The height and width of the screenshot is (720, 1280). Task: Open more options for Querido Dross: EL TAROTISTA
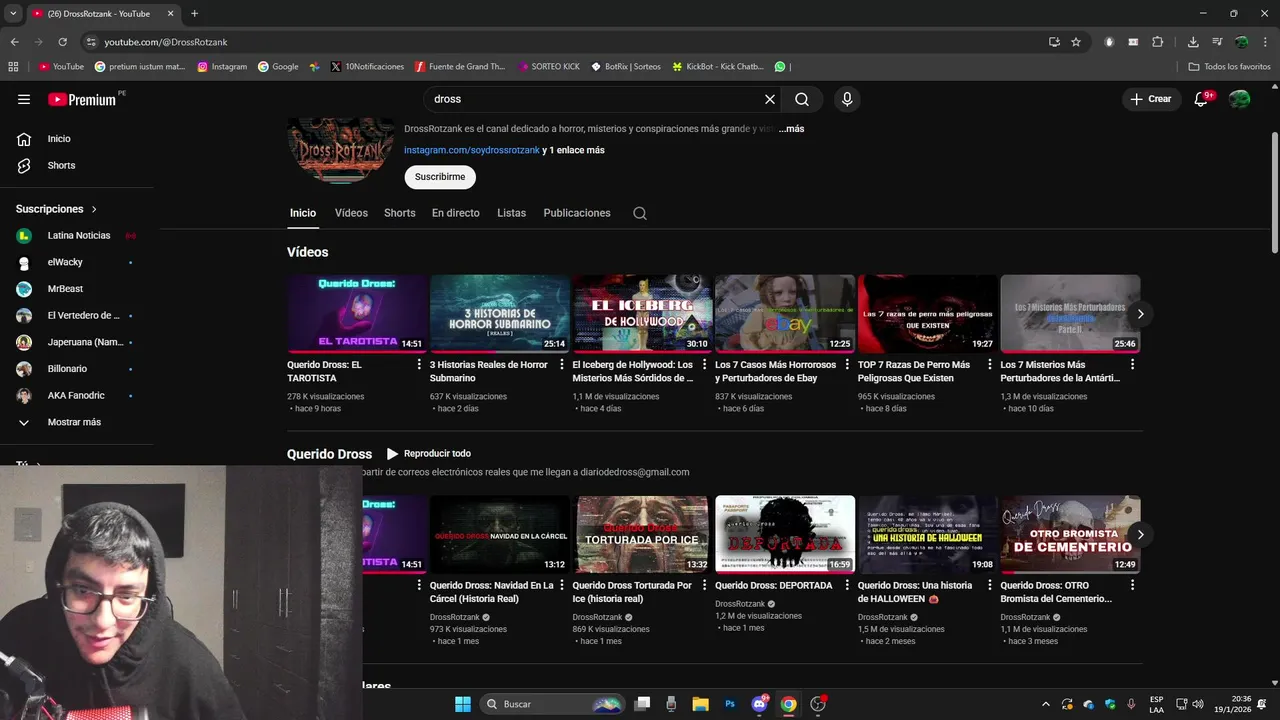420,365
